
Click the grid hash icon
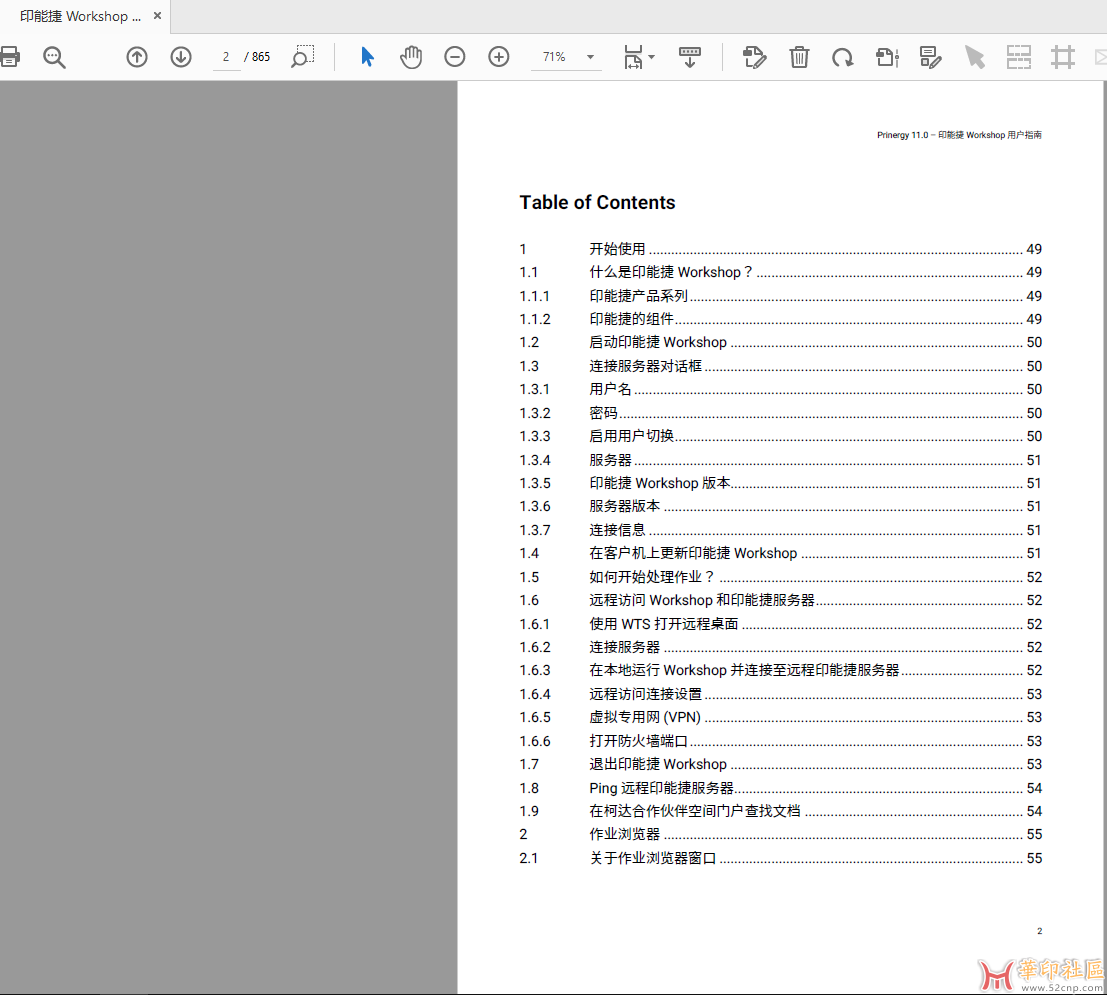coord(1063,56)
